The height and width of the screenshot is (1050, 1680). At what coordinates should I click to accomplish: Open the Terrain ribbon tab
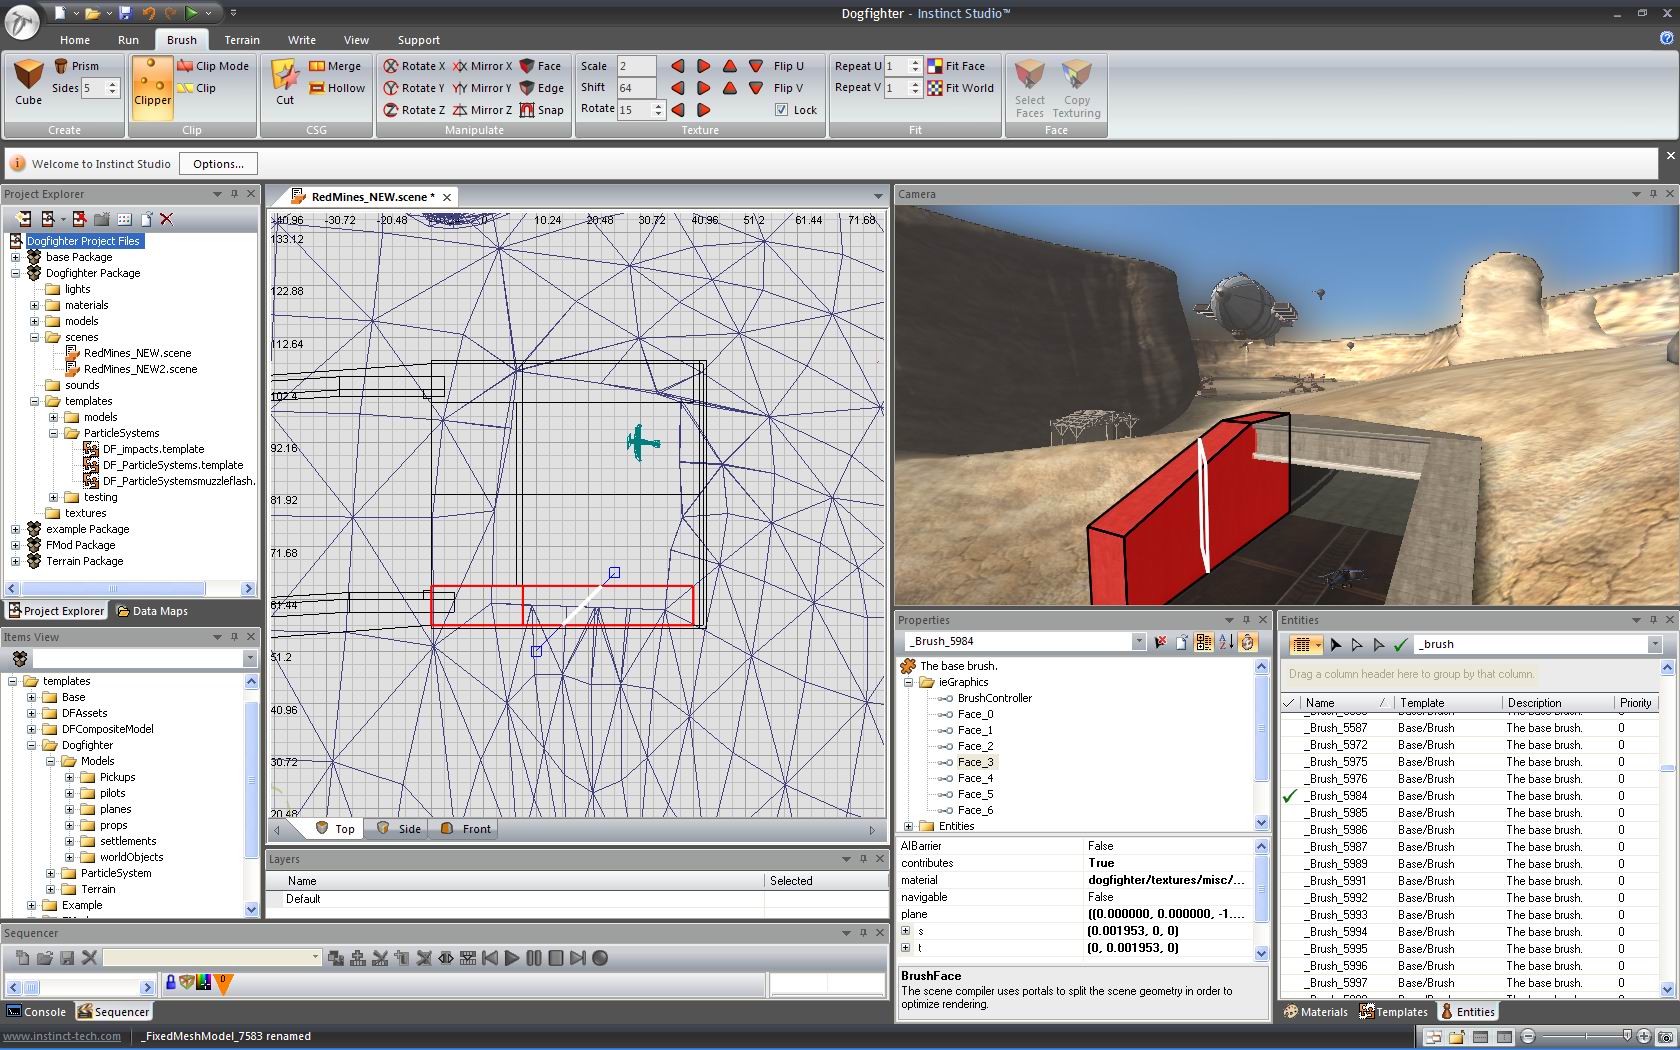point(242,40)
